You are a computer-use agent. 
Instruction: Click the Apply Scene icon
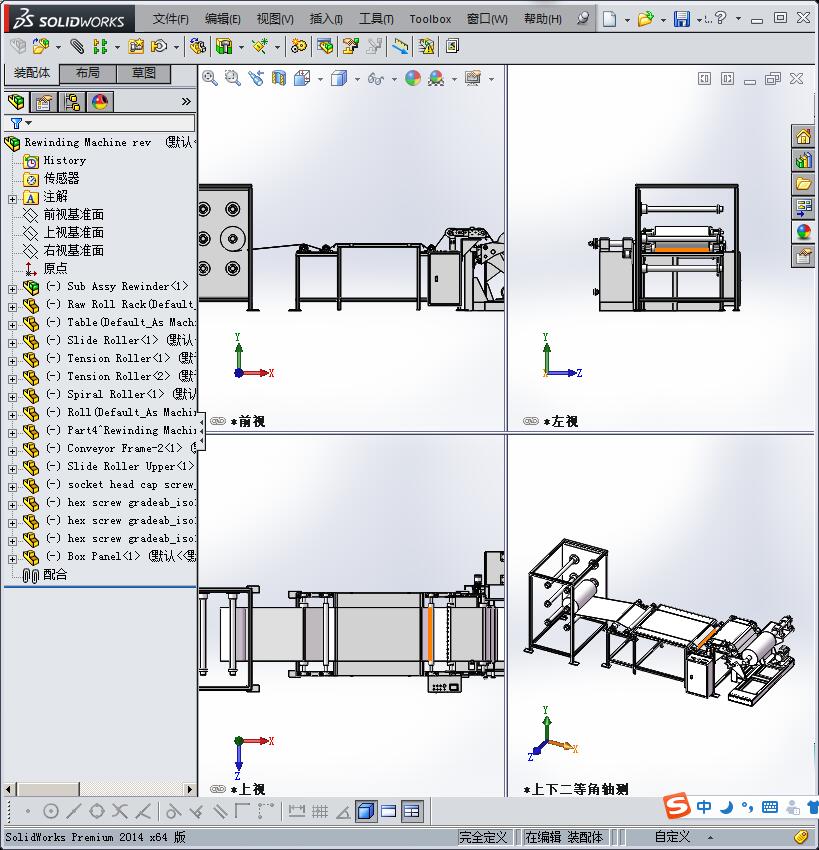coord(436,79)
